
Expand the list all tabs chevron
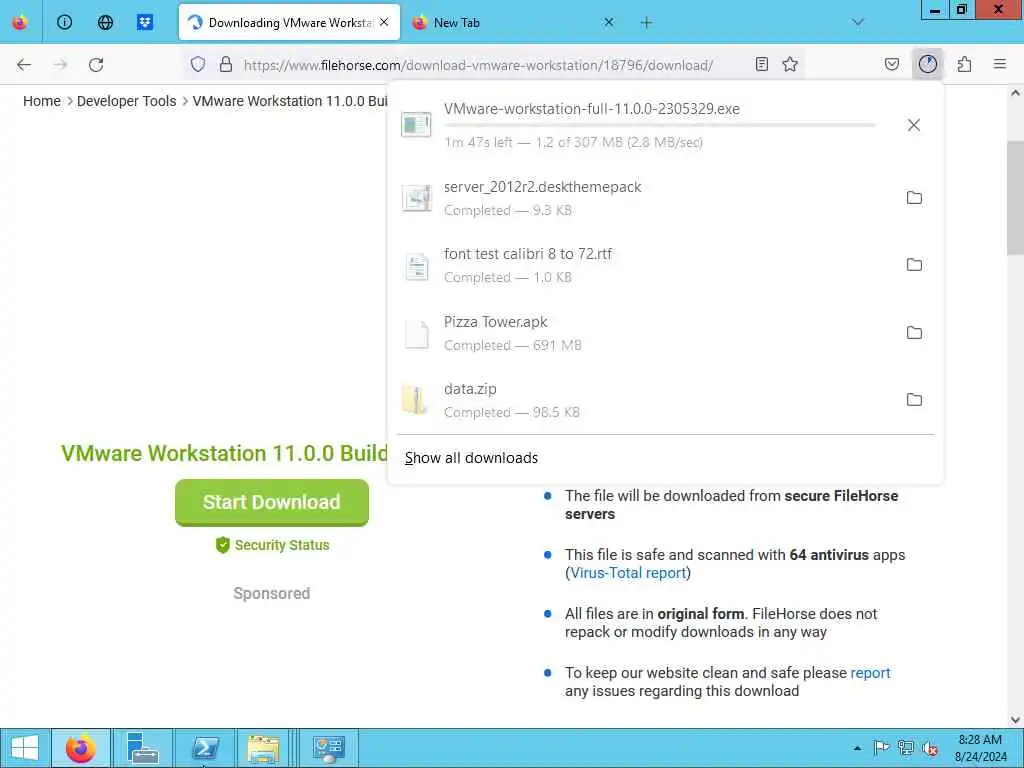pos(857,22)
